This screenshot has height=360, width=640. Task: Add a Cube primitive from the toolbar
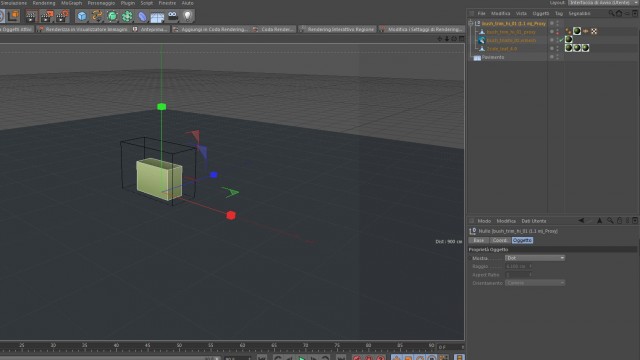click(82, 16)
